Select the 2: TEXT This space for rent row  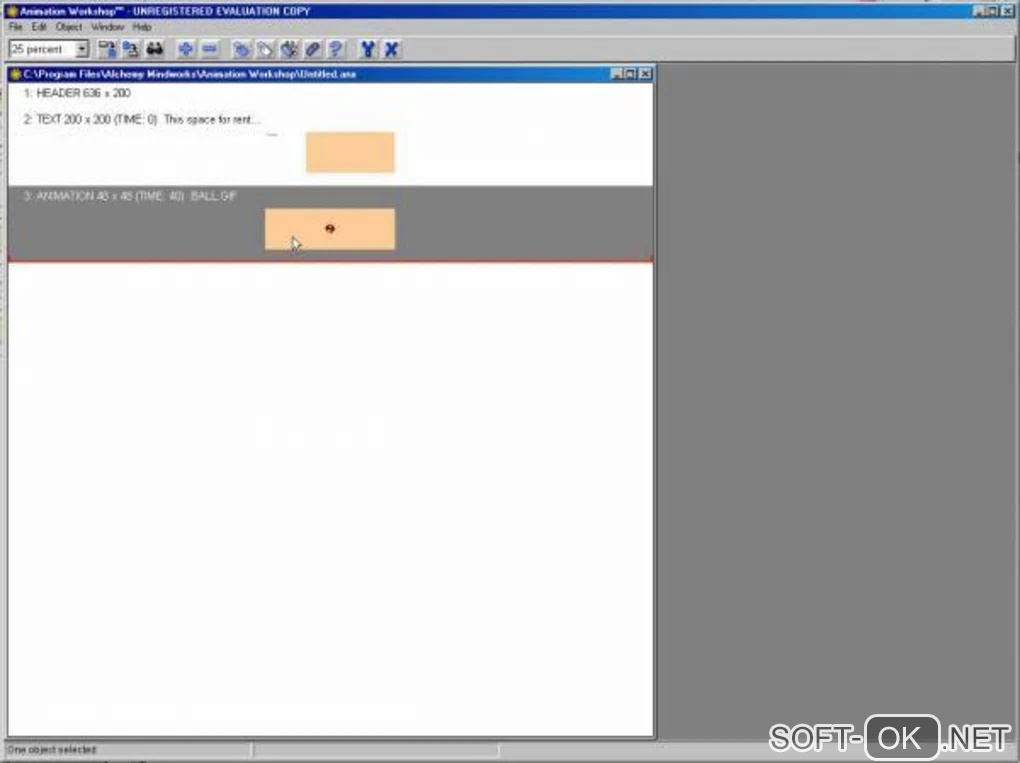[x=330, y=144]
